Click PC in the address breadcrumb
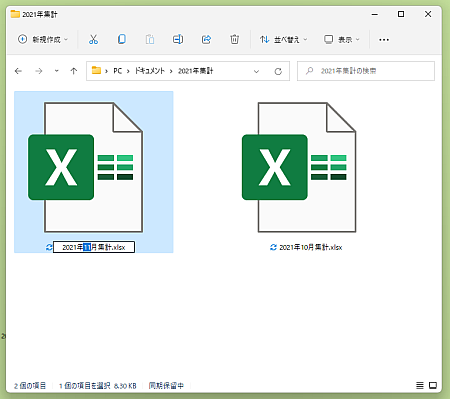This screenshot has width=450, height=399. [118, 71]
